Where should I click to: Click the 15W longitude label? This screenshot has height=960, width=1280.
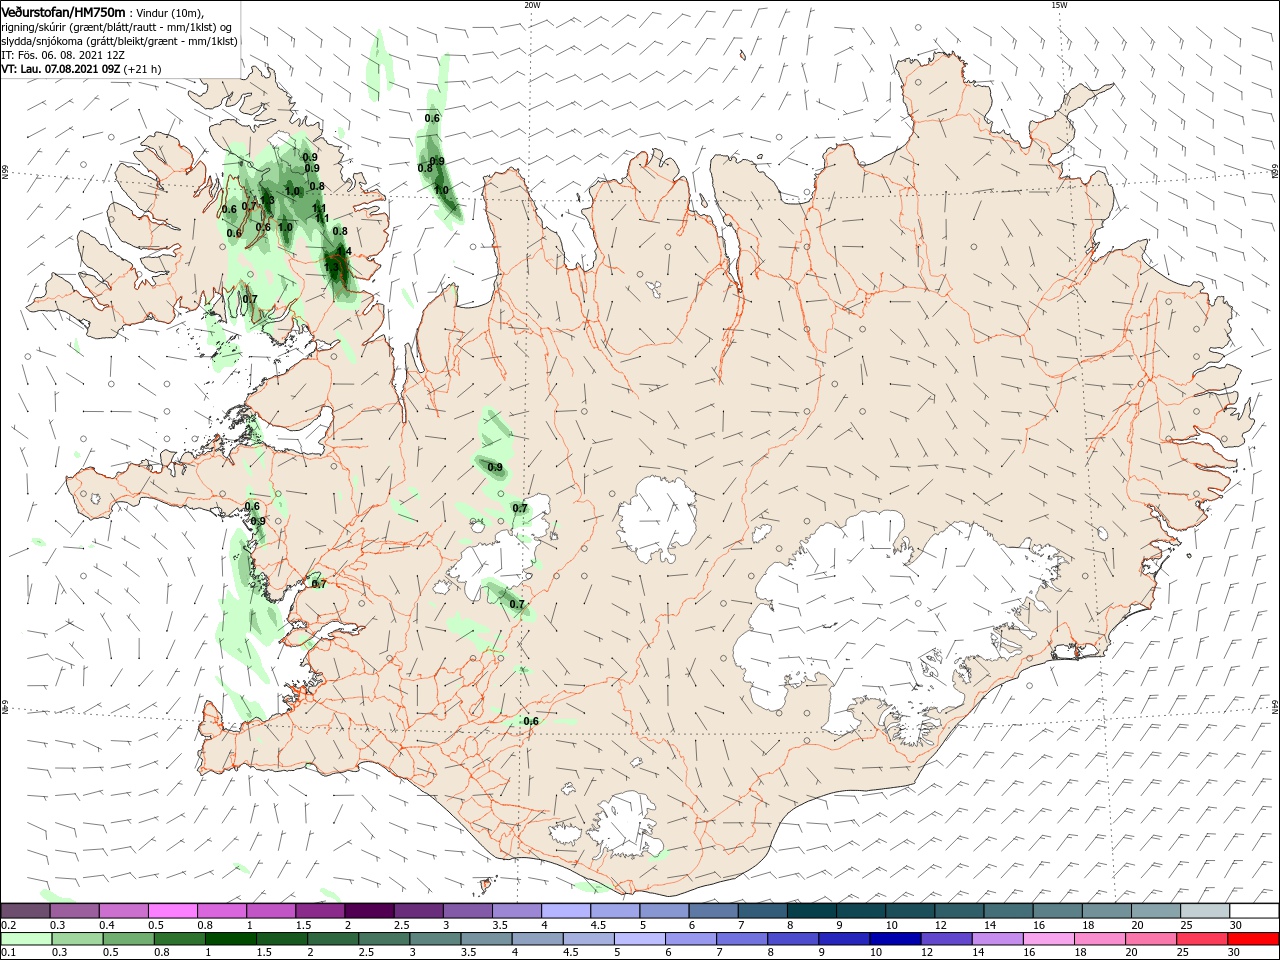(x=1059, y=5)
